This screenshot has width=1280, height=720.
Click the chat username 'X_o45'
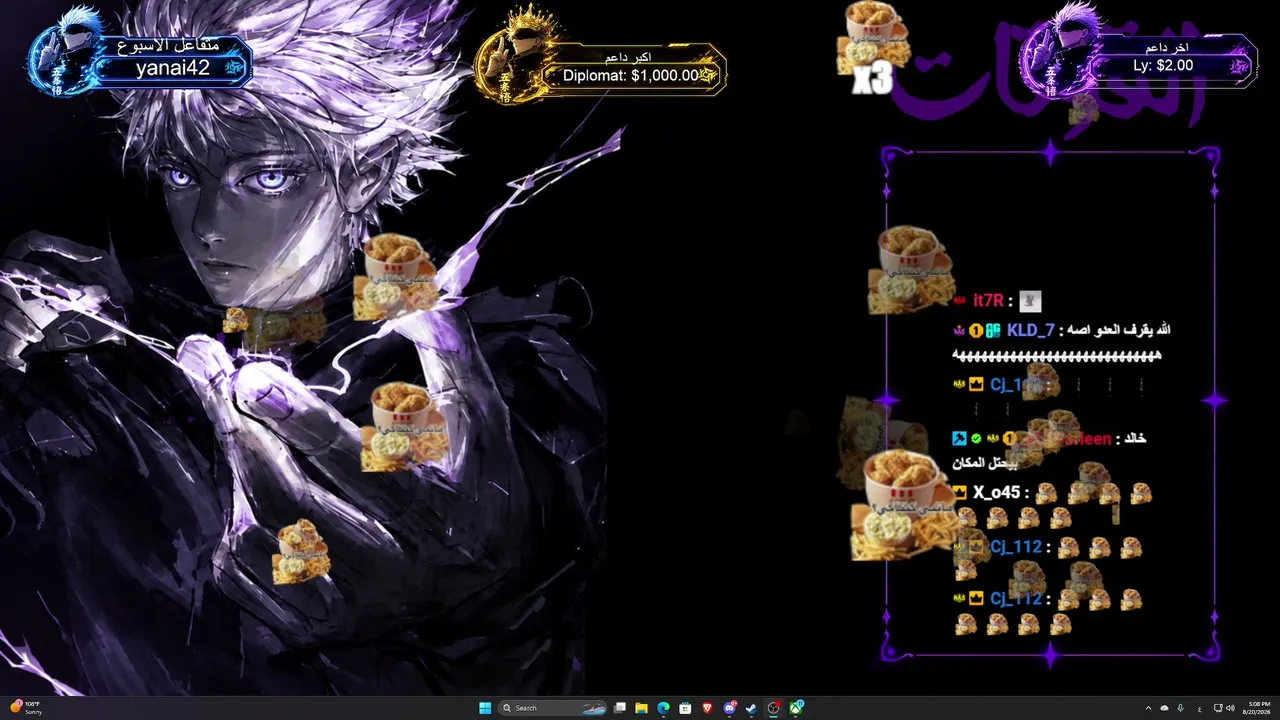997,492
